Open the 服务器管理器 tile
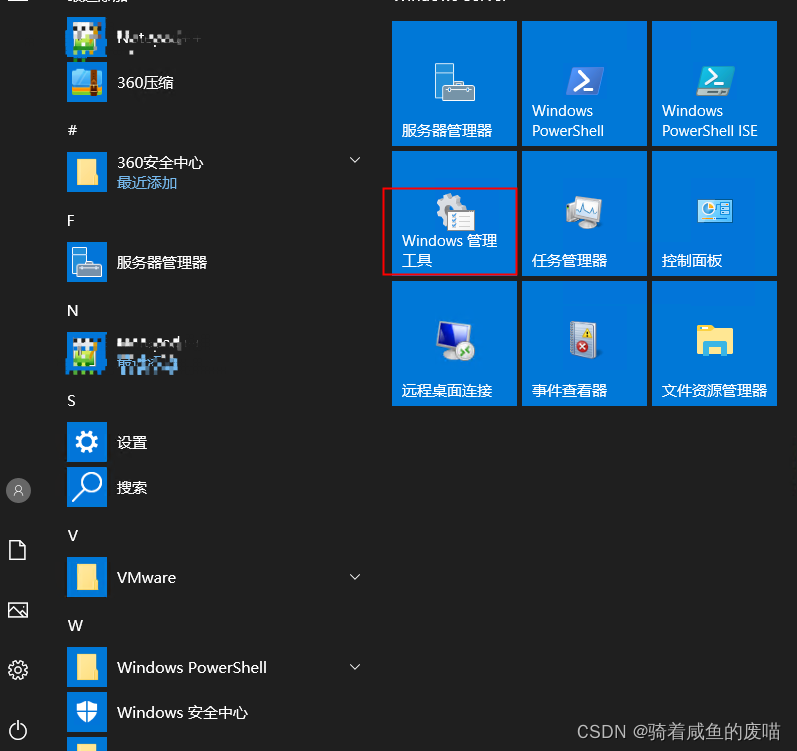The width and height of the screenshot is (797, 751). click(454, 83)
